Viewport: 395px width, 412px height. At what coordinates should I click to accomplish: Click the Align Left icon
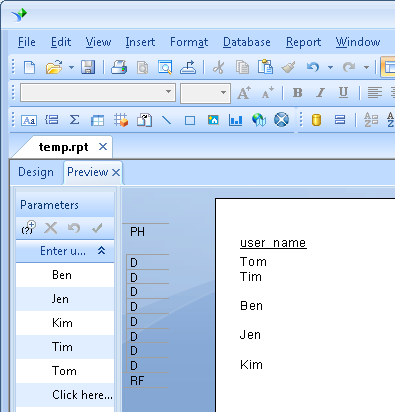click(375, 93)
